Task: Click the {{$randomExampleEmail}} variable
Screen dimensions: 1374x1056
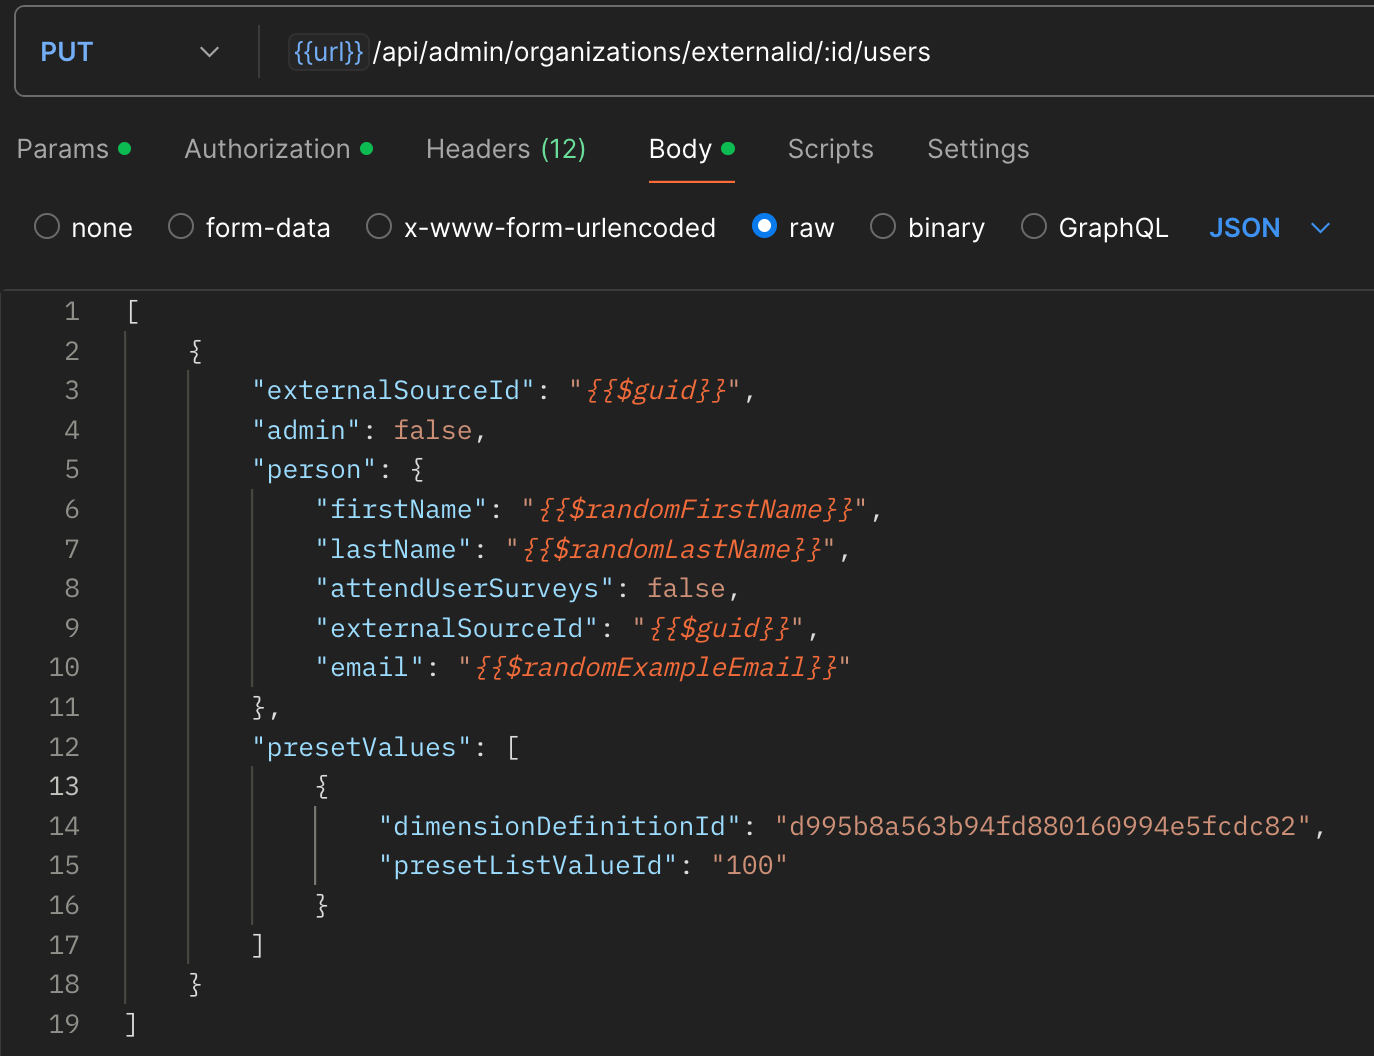Action: click(x=655, y=667)
